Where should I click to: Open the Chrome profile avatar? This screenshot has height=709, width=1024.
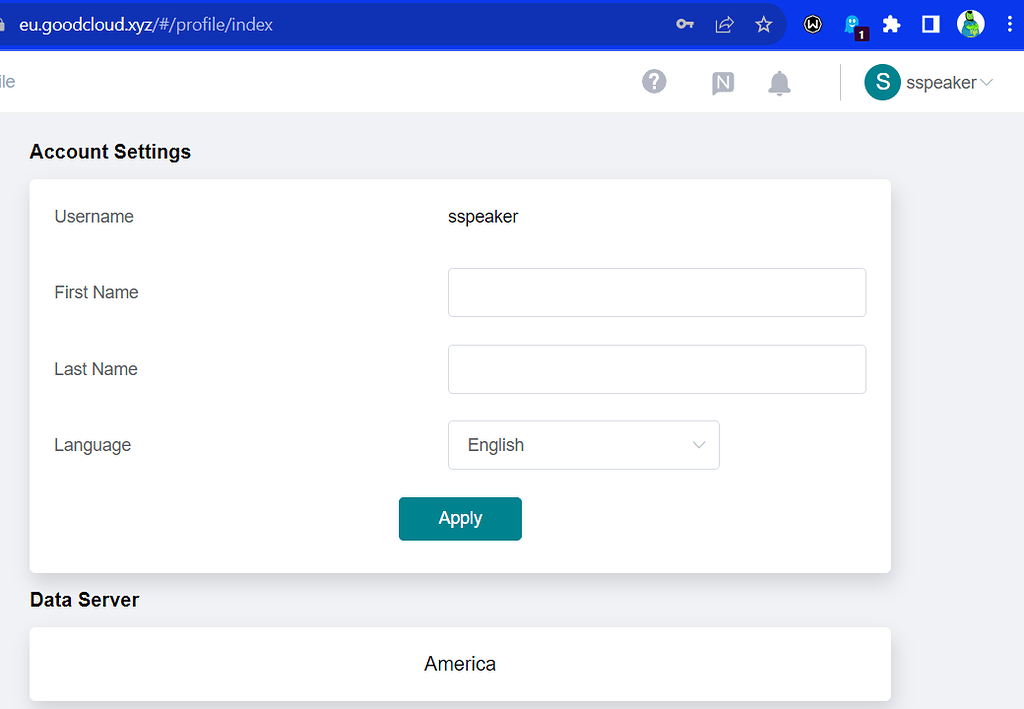click(970, 25)
